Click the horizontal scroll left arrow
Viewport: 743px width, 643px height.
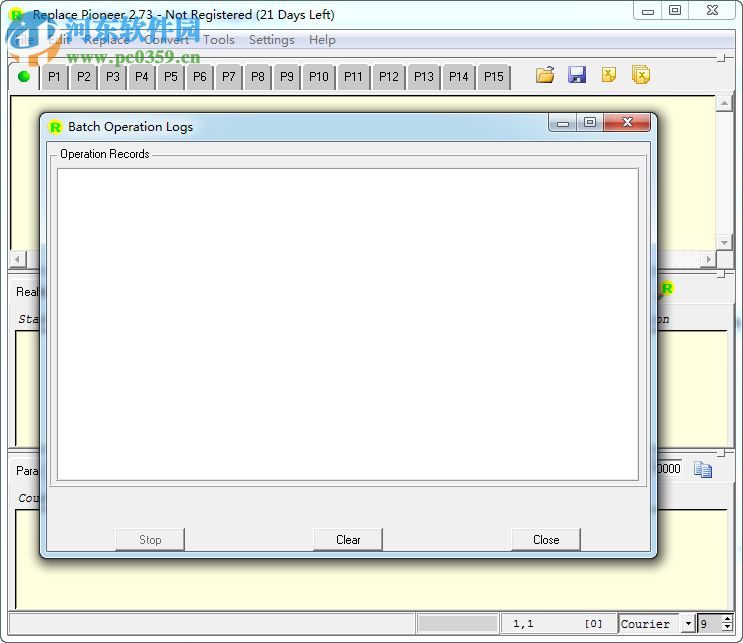pyautogui.click(x=18, y=259)
